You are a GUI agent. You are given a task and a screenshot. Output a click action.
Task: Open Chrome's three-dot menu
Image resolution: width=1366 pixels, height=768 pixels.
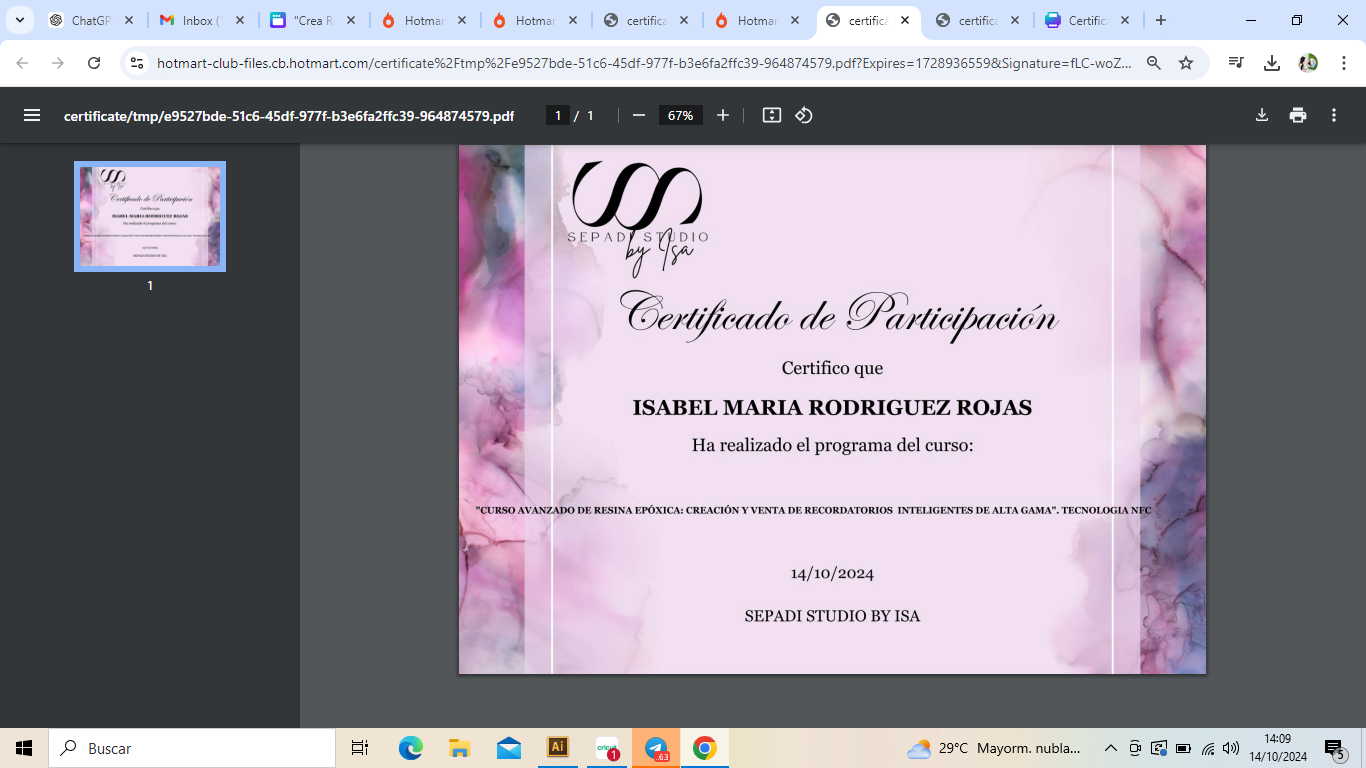1342,63
